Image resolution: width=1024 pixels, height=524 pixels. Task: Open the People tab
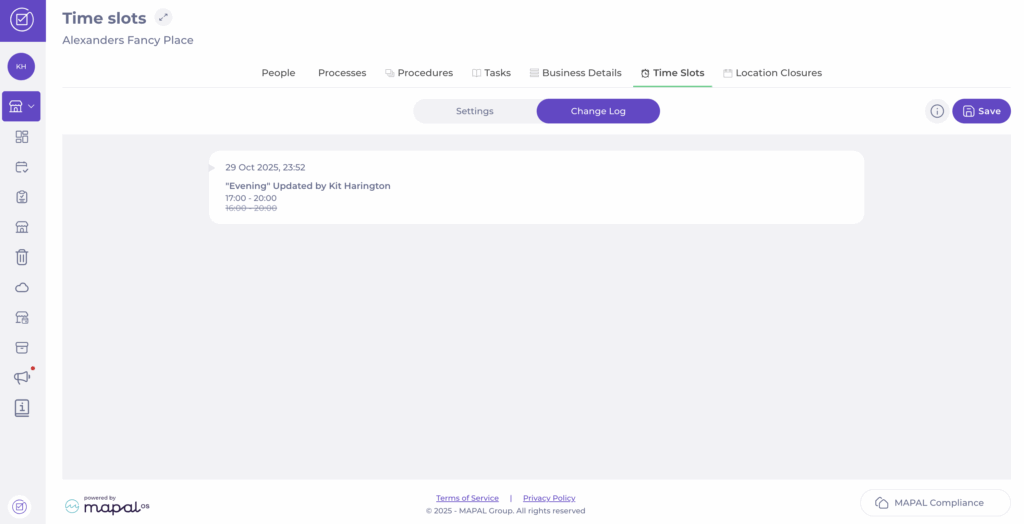(x=278, y=73)
